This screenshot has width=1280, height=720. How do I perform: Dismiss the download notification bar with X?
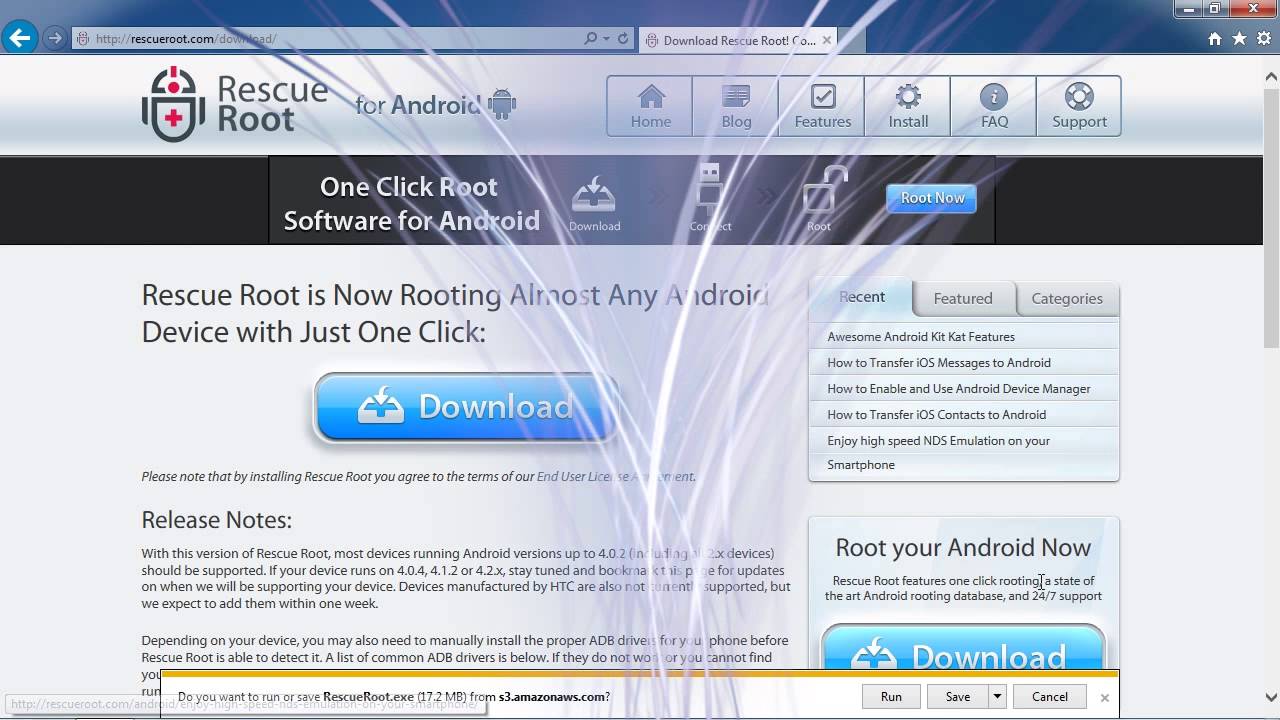pos(1105,697)
